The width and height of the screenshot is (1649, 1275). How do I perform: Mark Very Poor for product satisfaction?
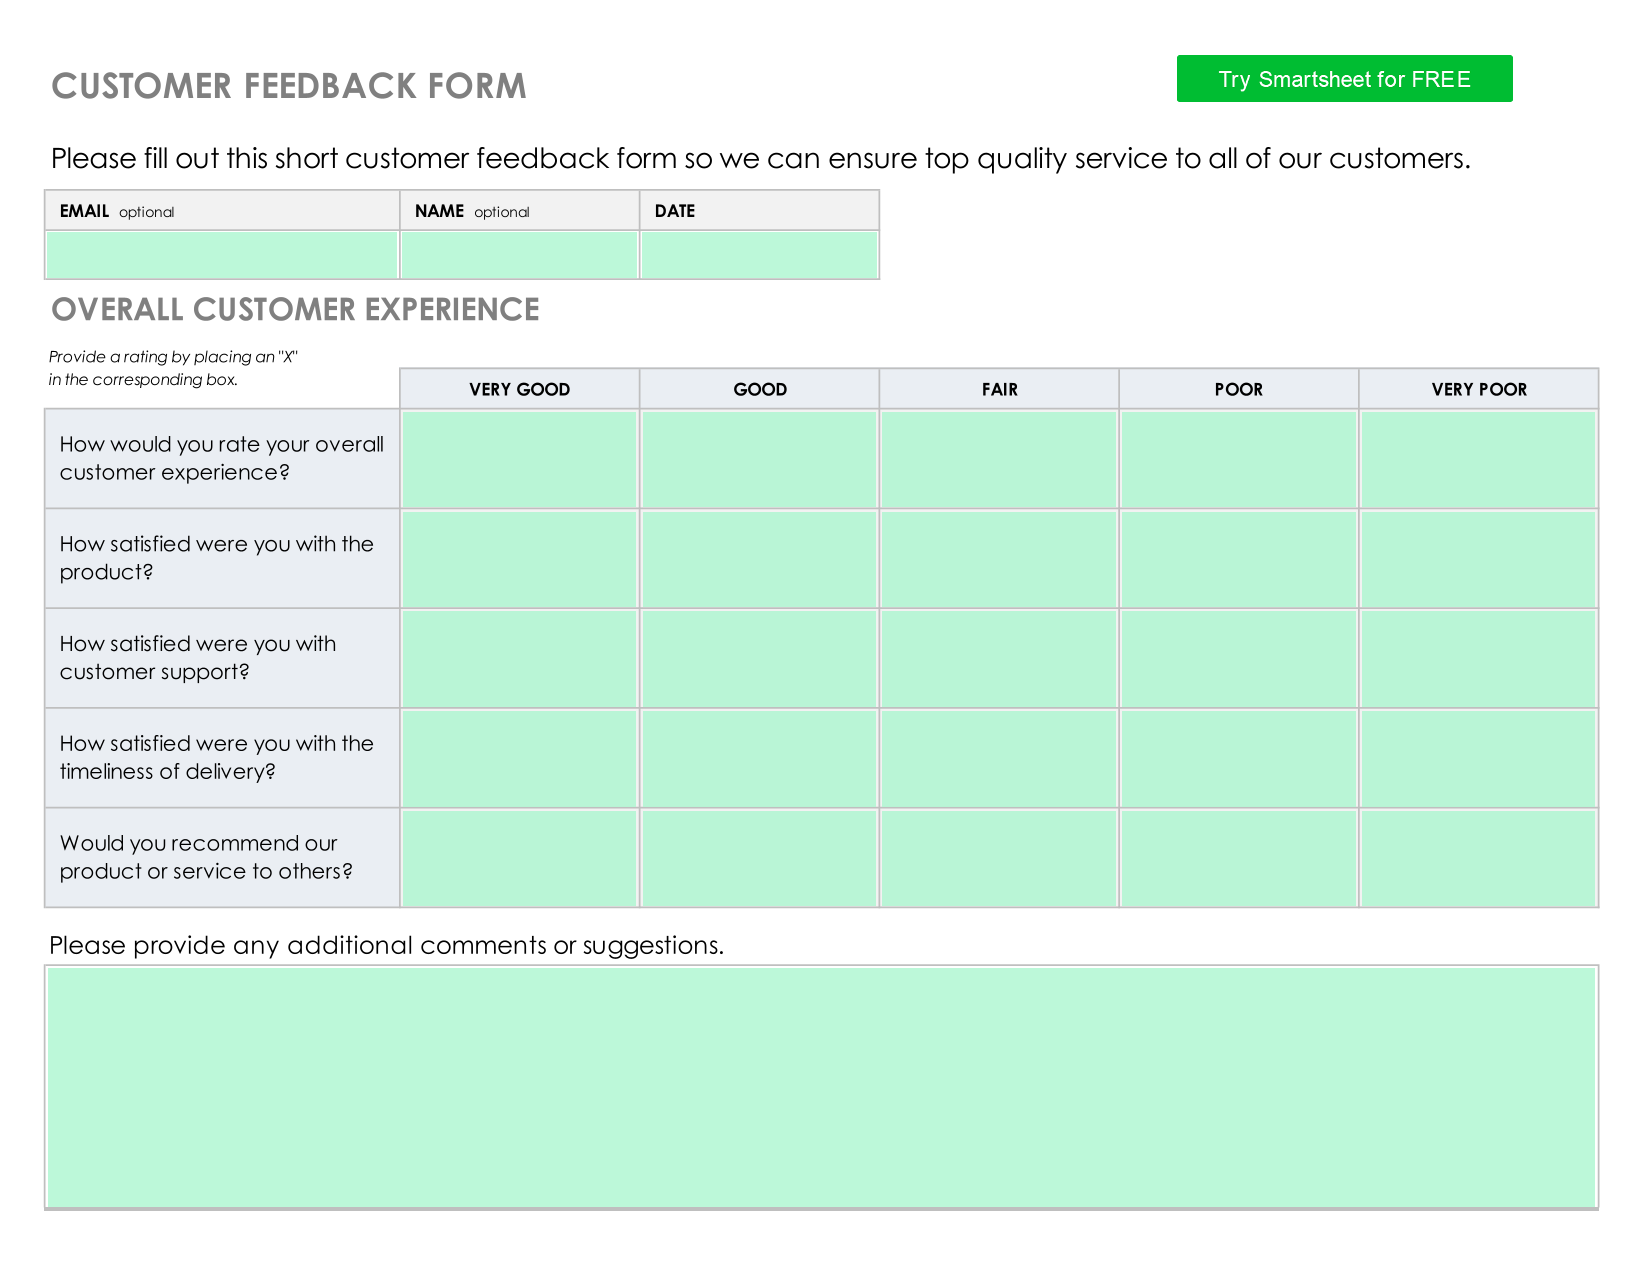[x=1479, y=559]
